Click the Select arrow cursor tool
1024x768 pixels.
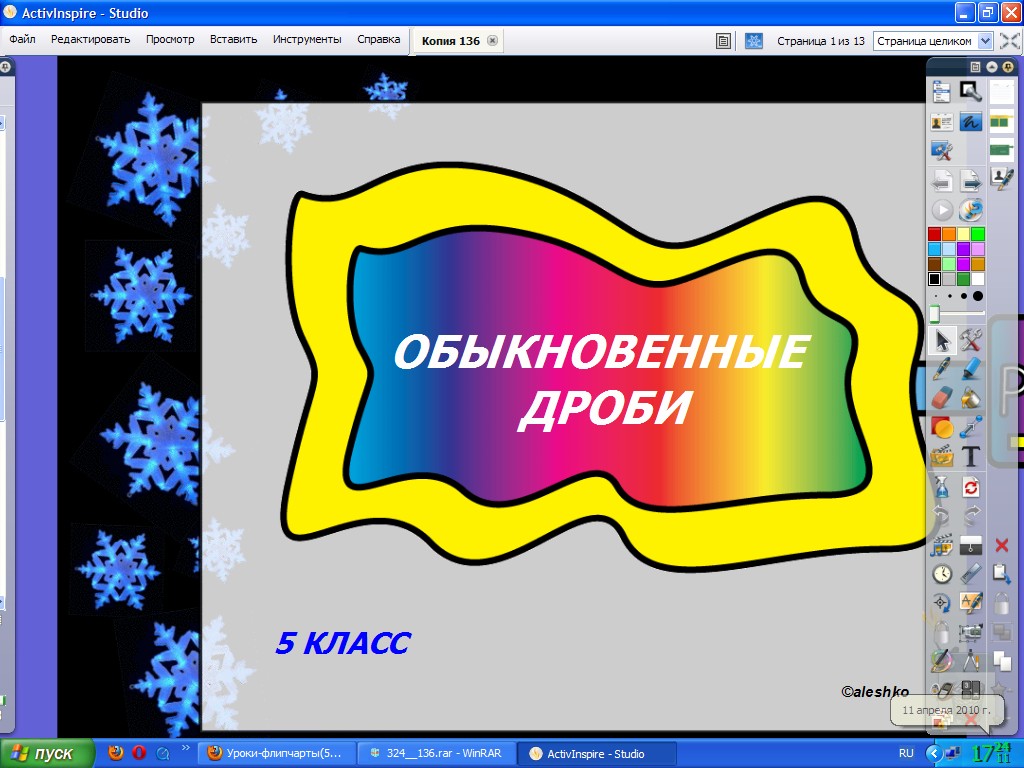(x=941, y=340)
